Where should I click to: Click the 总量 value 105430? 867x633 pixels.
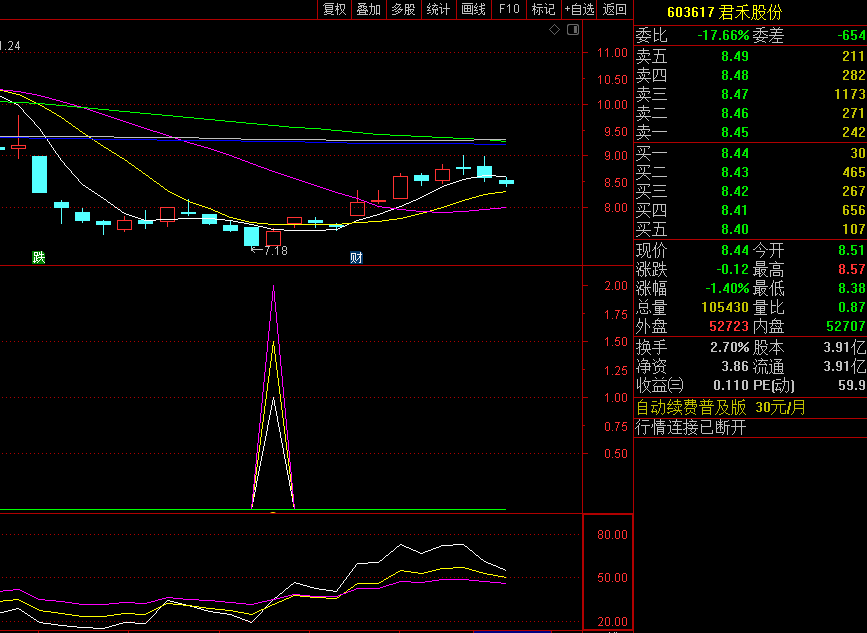click(x=725, y=307)
